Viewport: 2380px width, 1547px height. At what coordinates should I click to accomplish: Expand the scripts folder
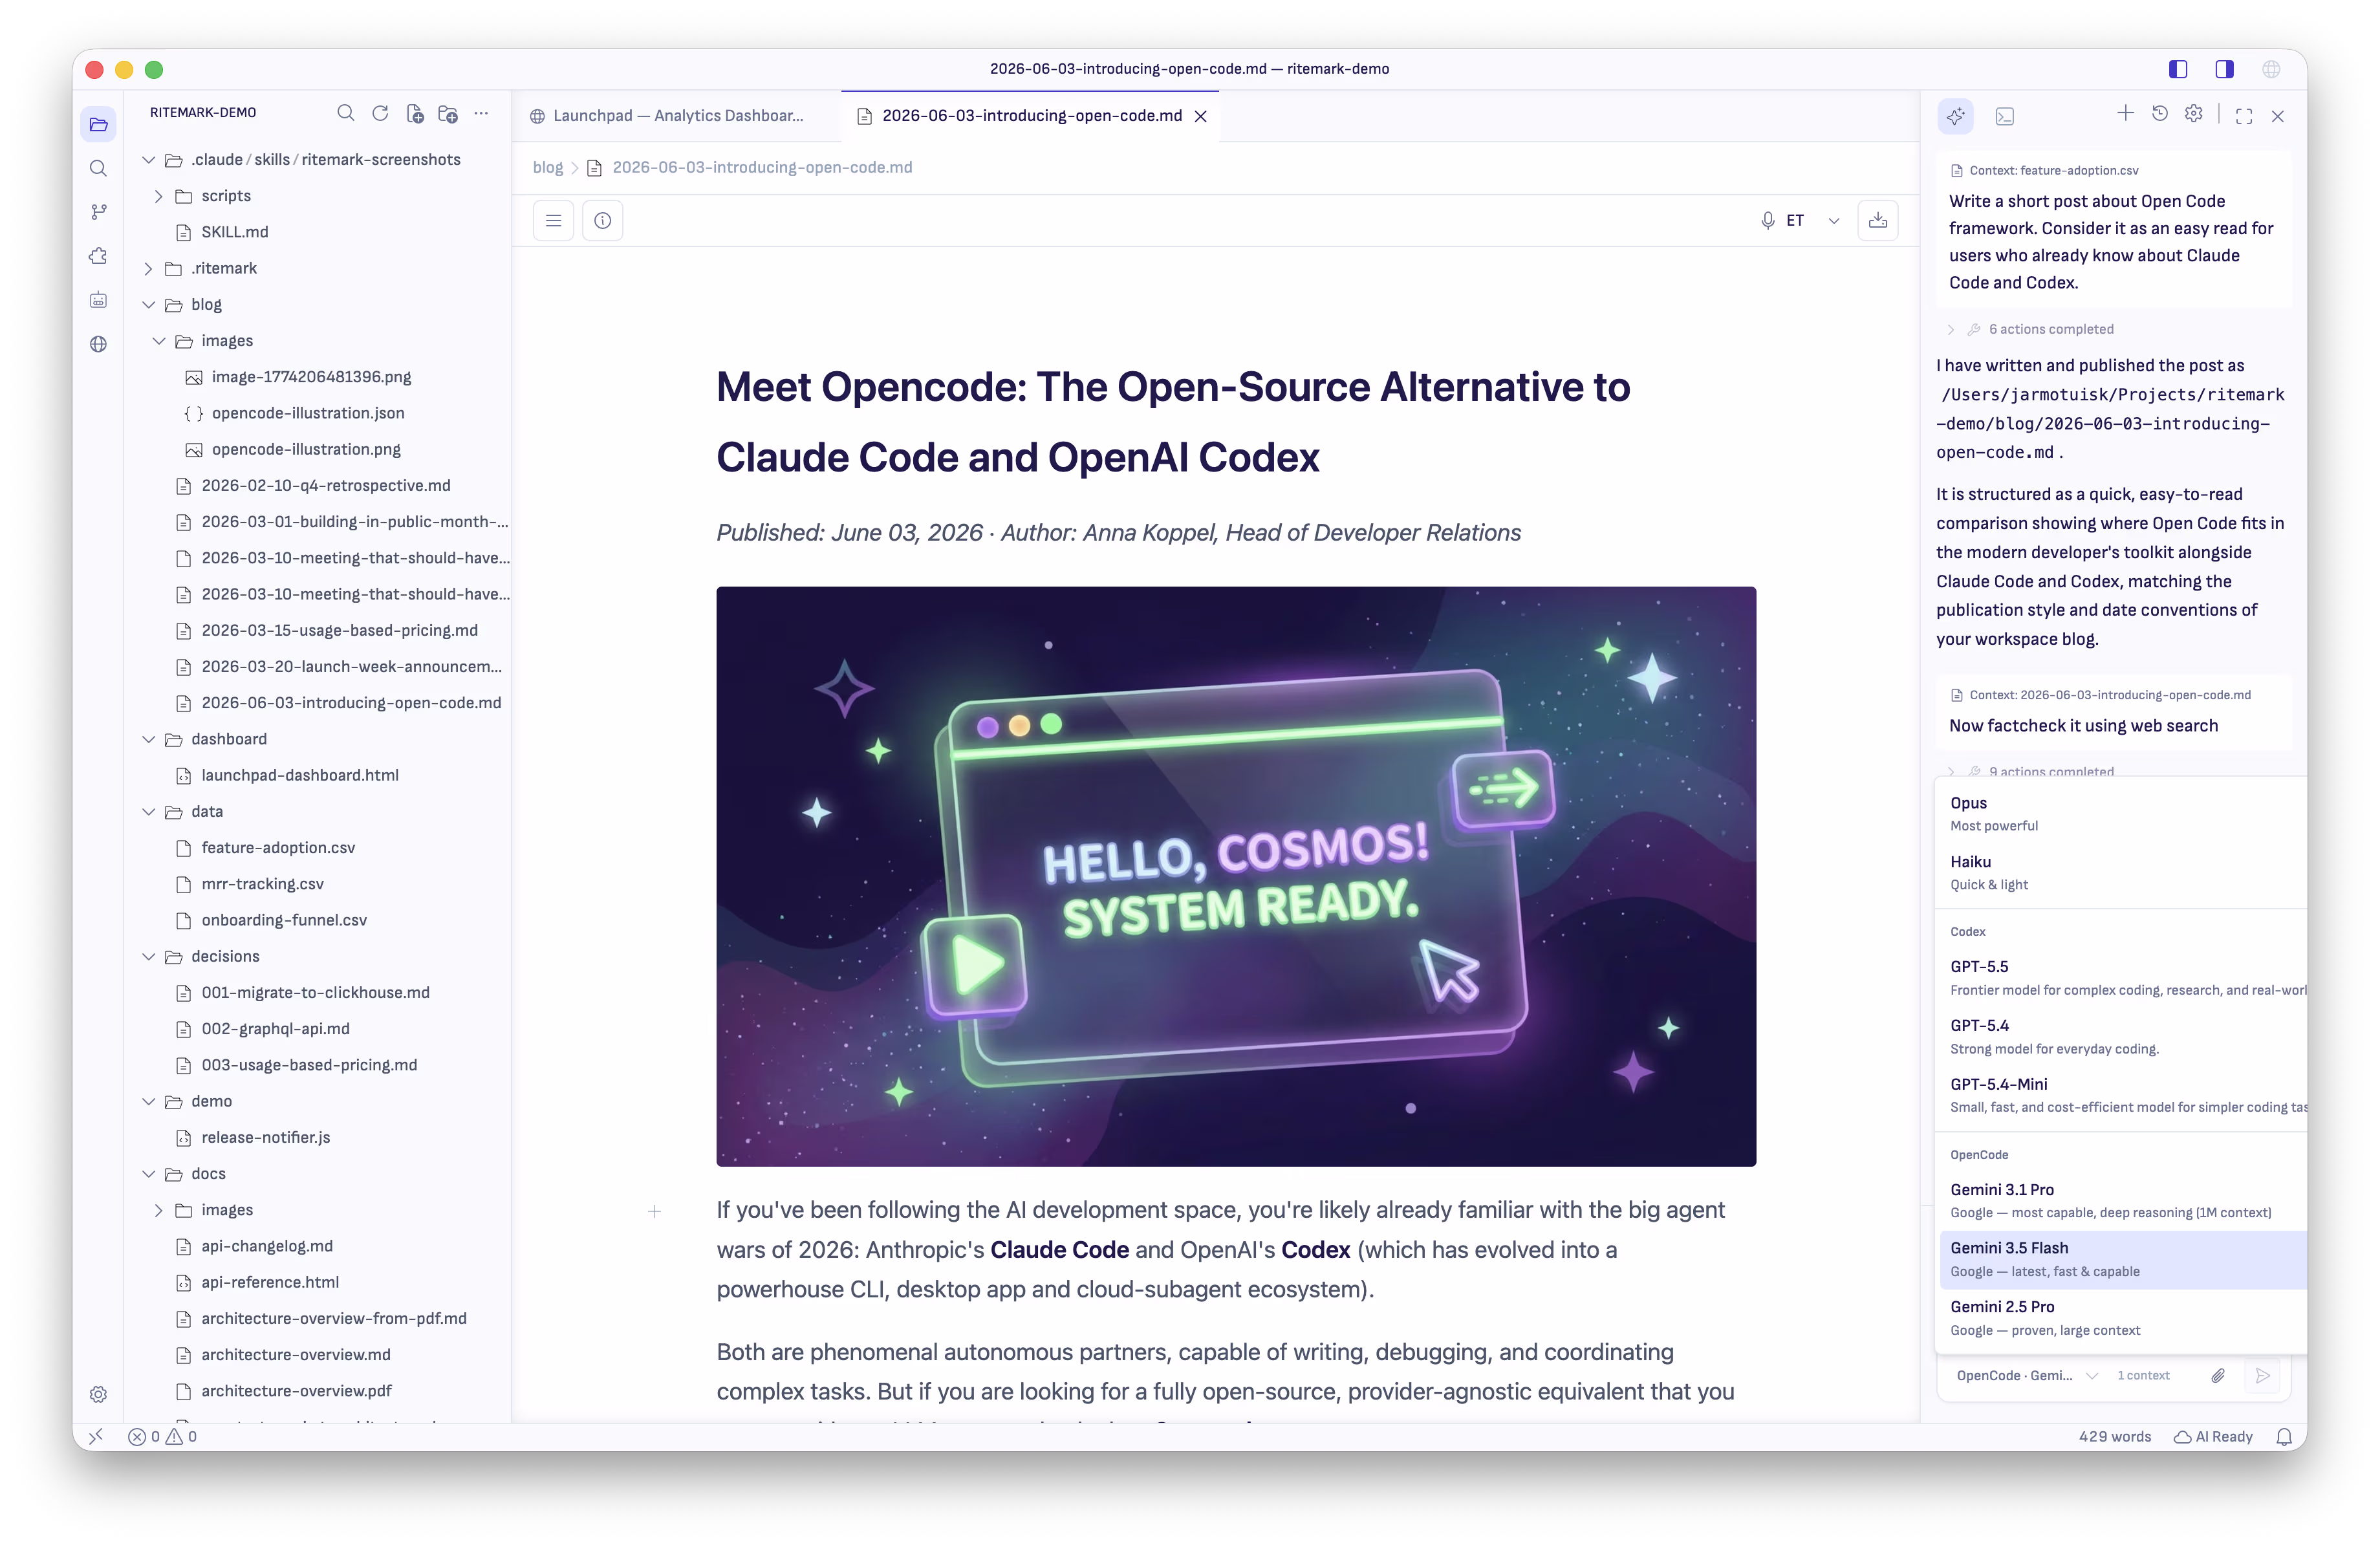point(158,196)
